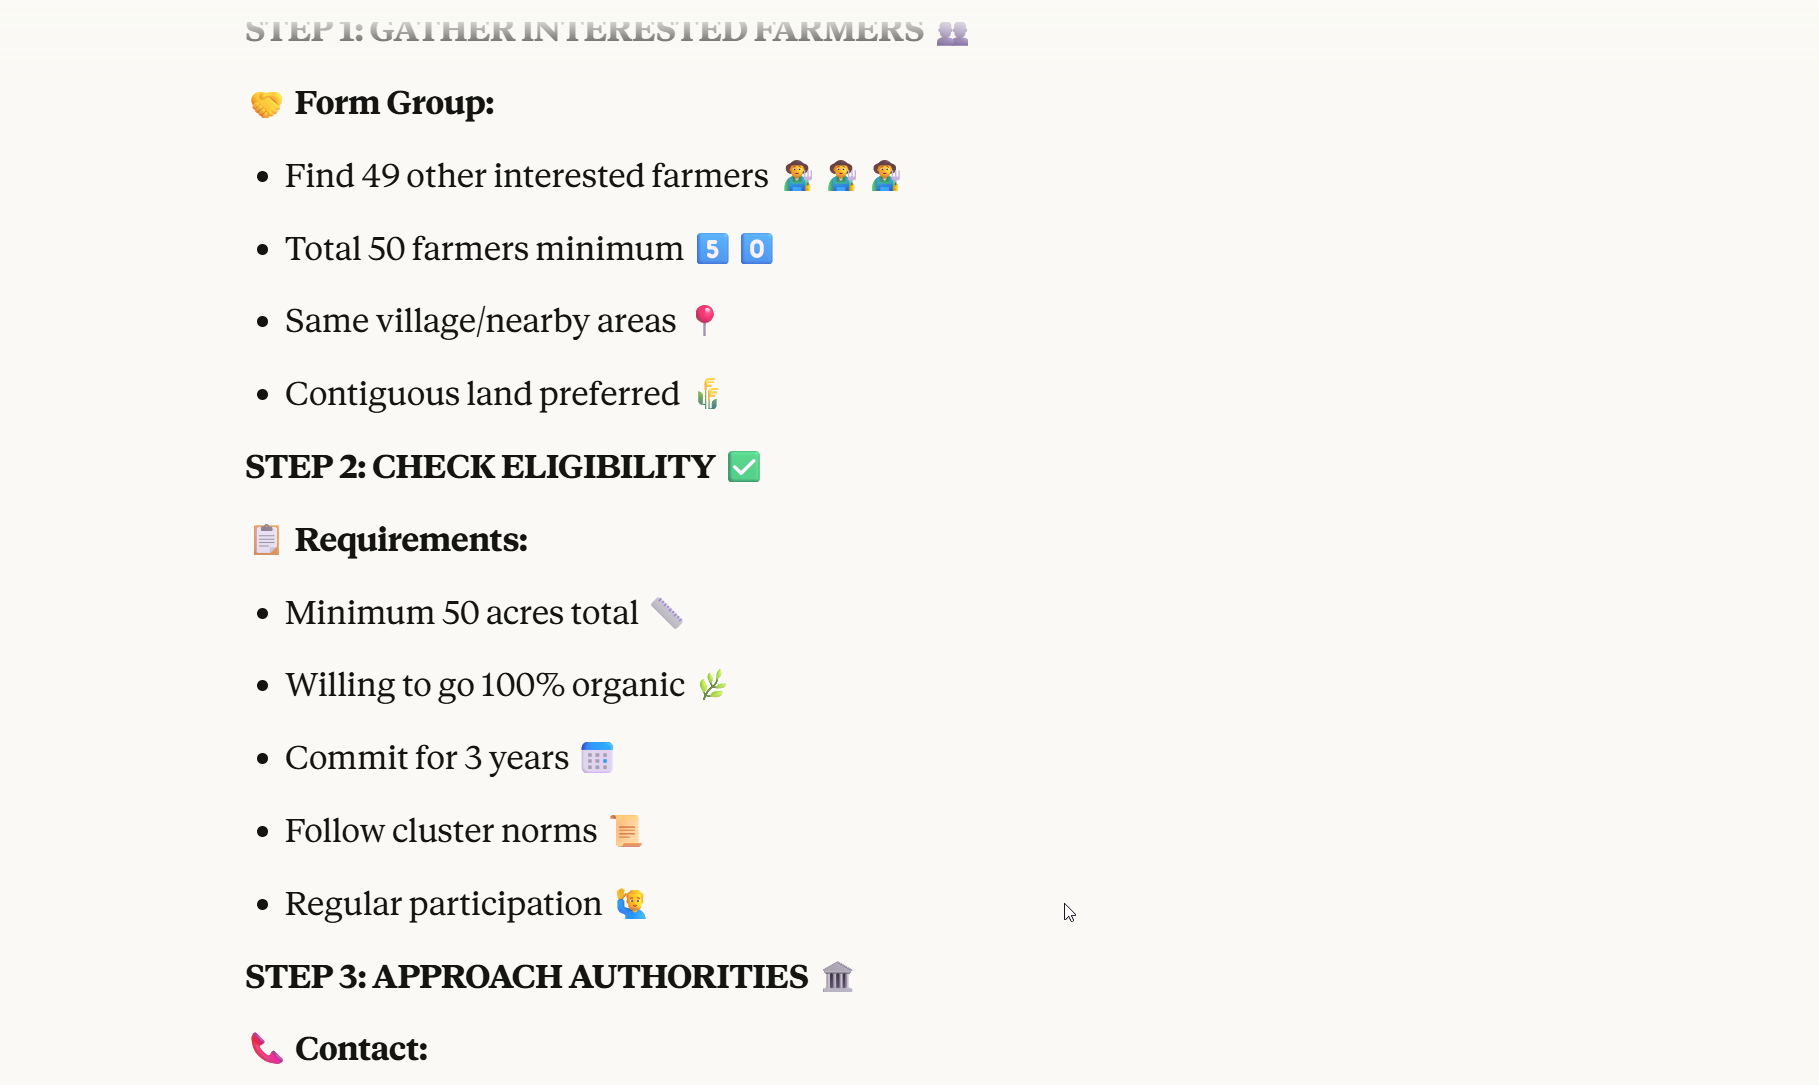Screen dimensions: 1819x1085
Task: Click the red pushpin emoji
Action: point(704,320)
